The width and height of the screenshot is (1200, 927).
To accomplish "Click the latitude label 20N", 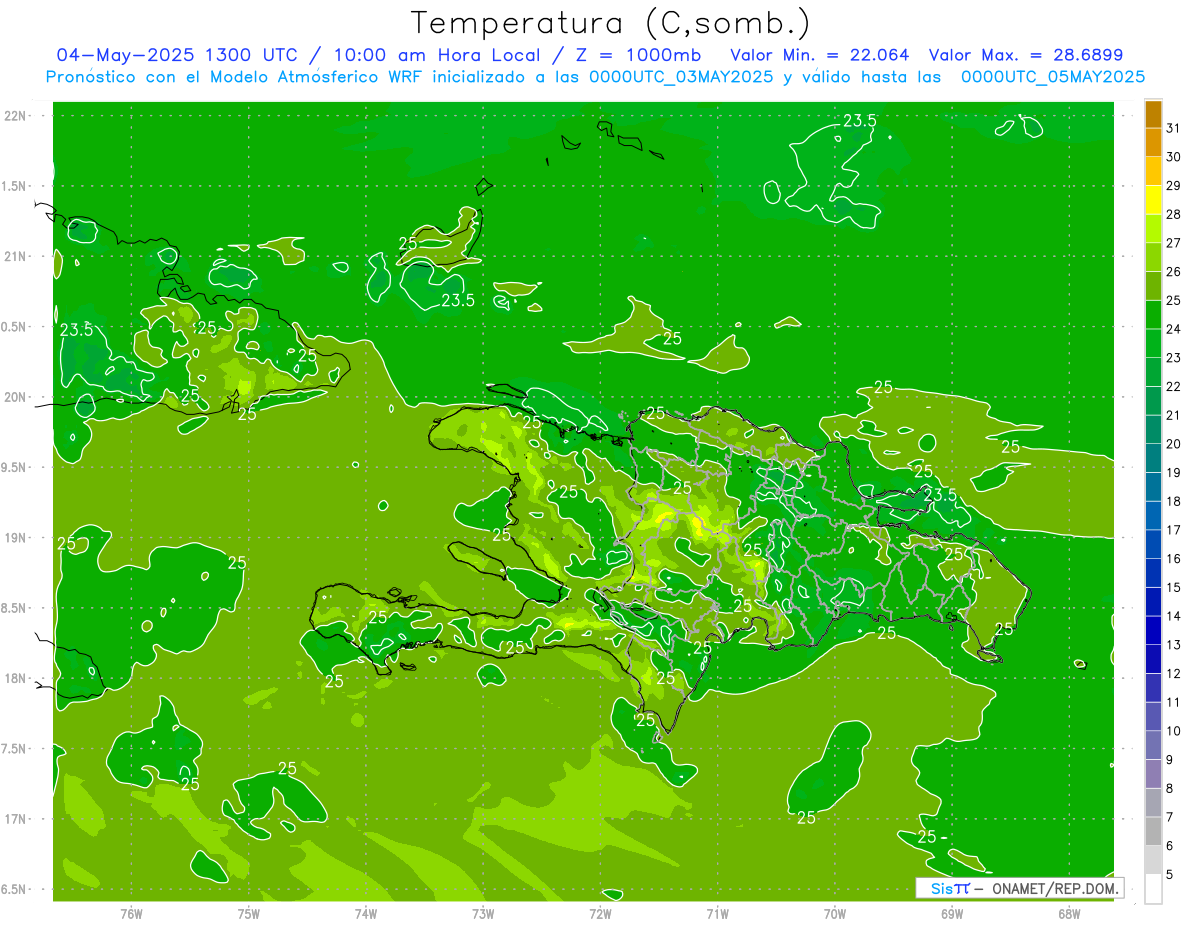I will click(x=16, y=397).
